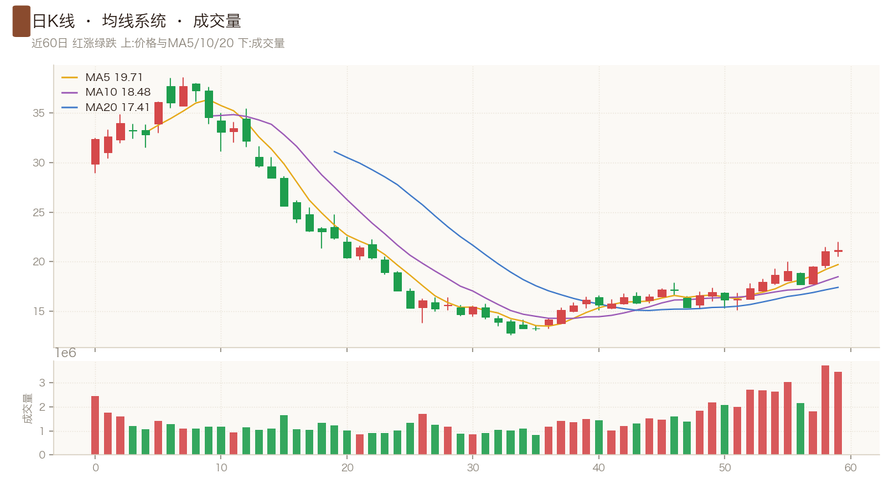Screen dimensions: 893x500
Task: Click the 1e6 volume scale label
Action: click(x=65, y=353)
